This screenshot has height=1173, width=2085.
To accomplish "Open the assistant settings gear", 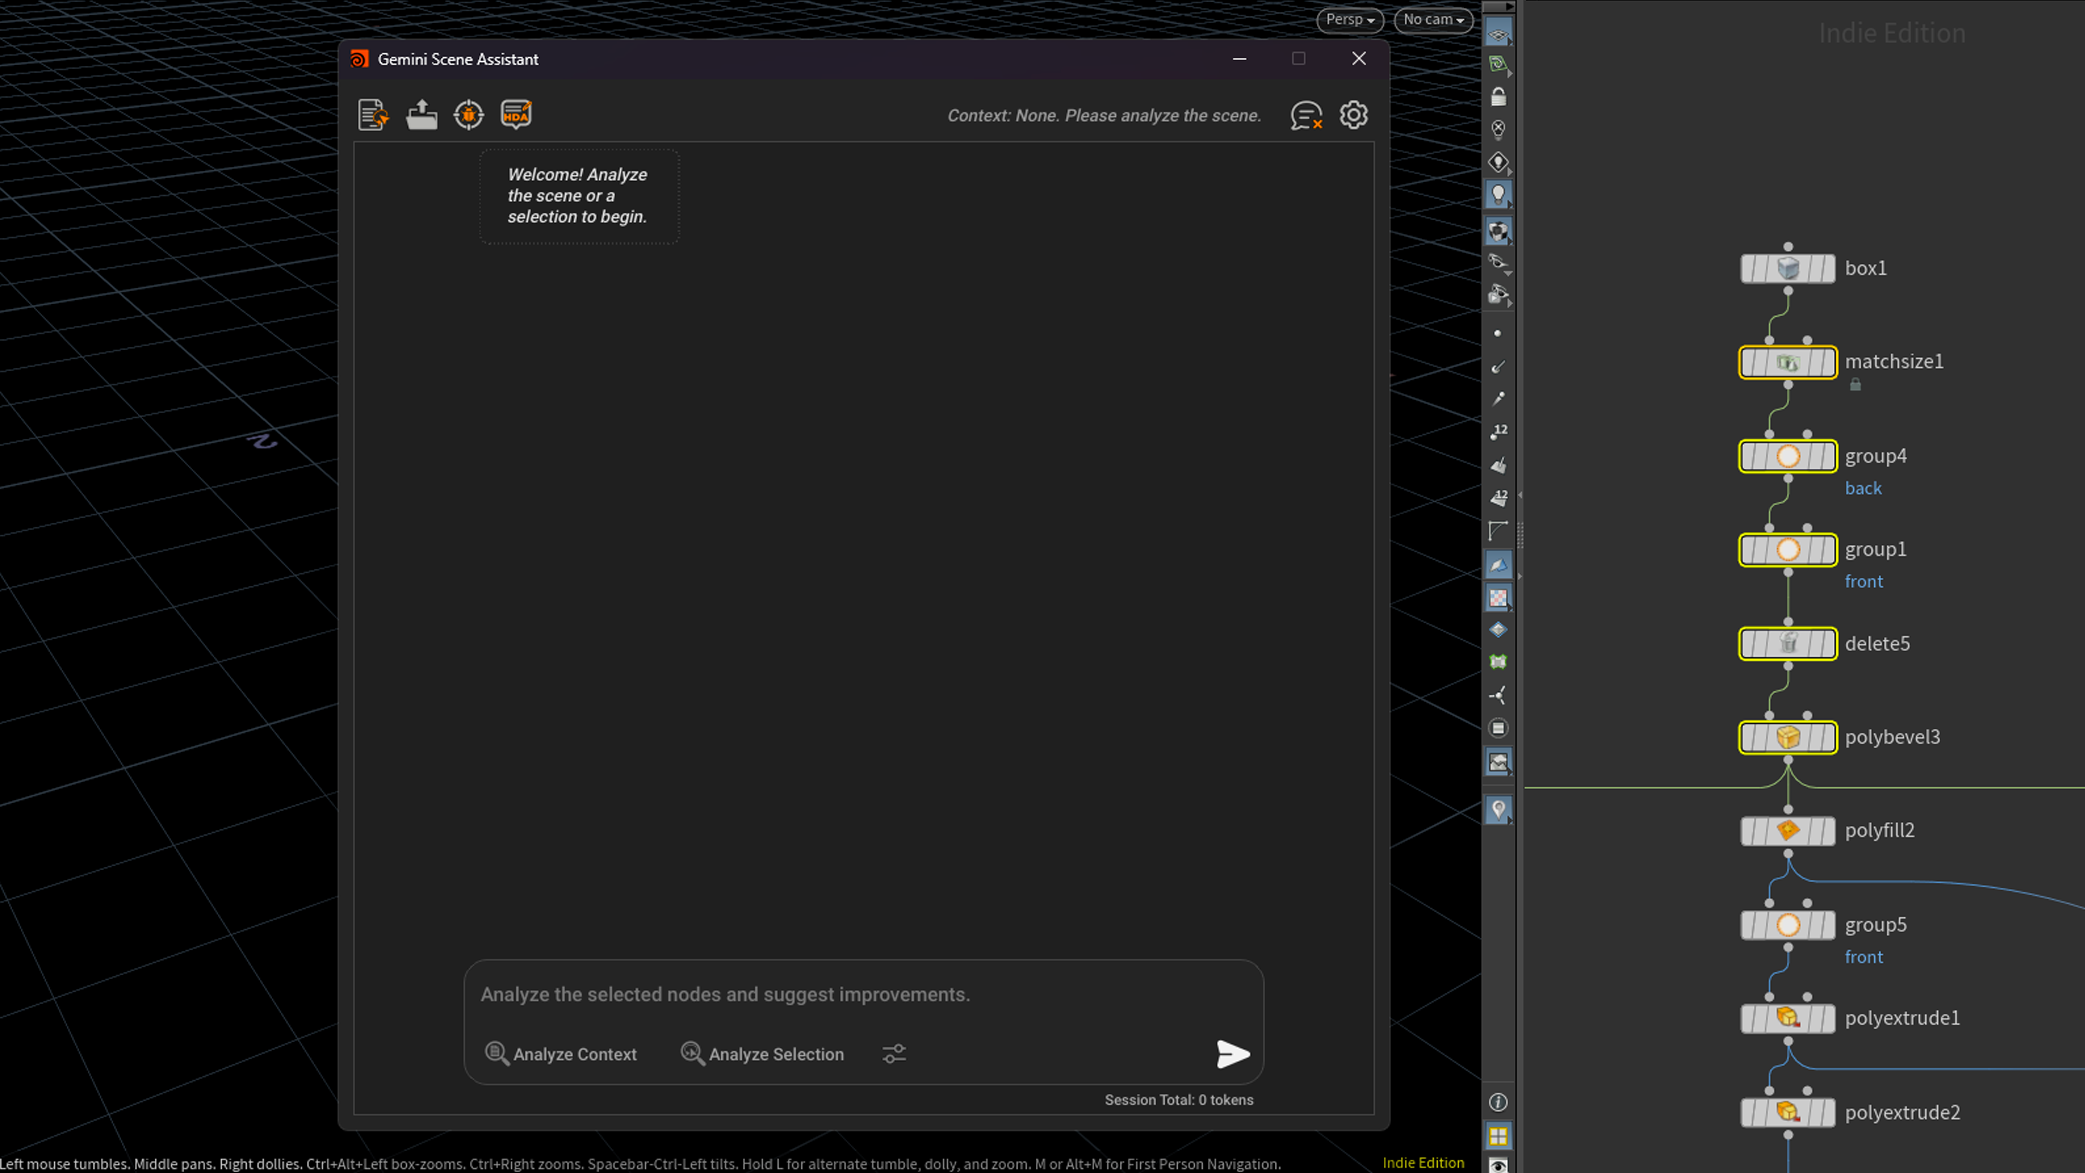I will (x=1353, y=115).
